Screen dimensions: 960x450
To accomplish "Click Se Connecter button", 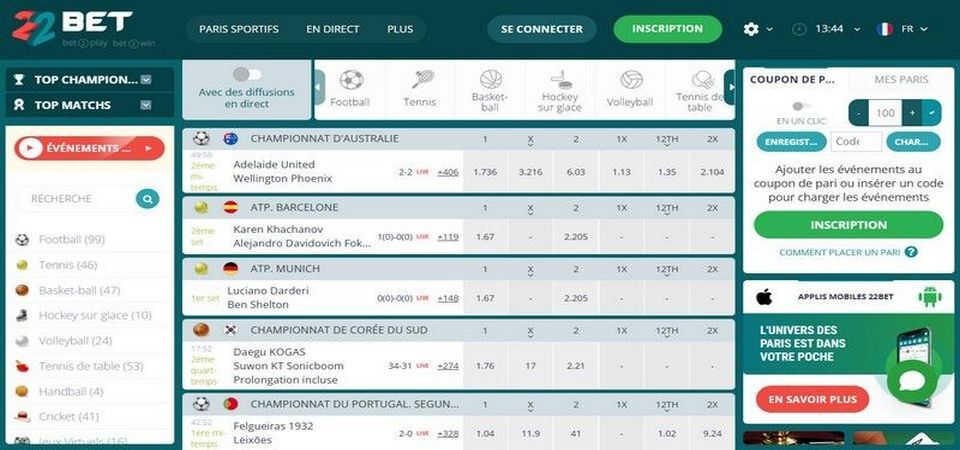I will (x=542, y=29).
